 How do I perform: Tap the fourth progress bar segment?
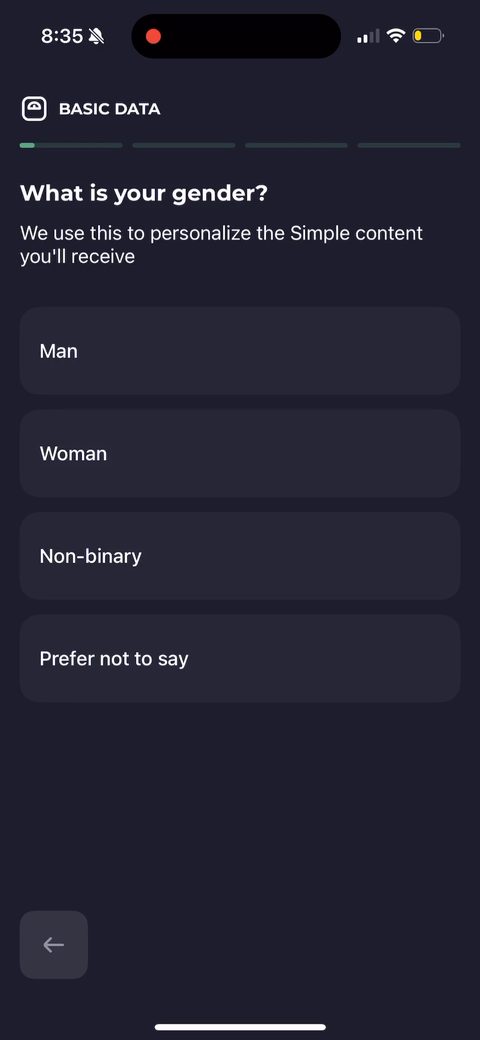click(409, 145)
